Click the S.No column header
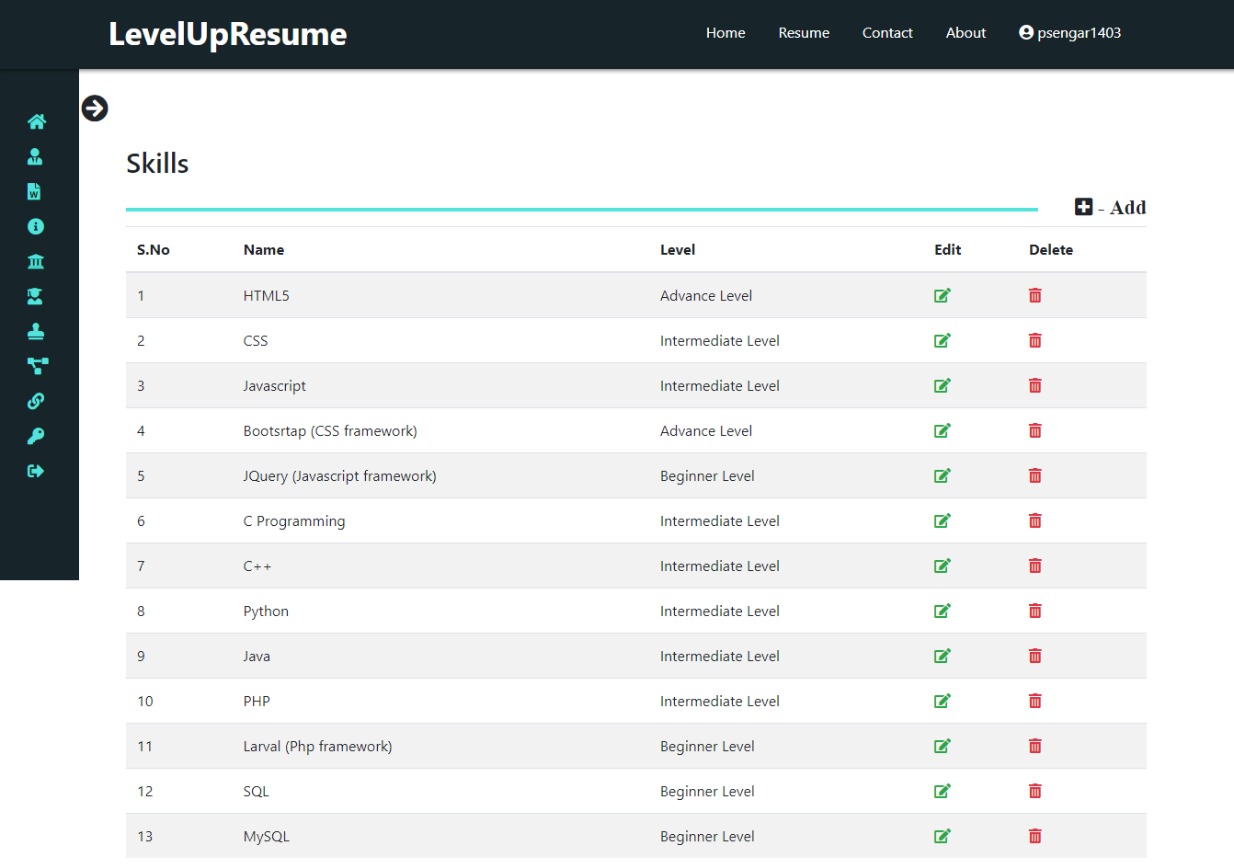This screenshot has width=1234, height=868. (153, 250)
